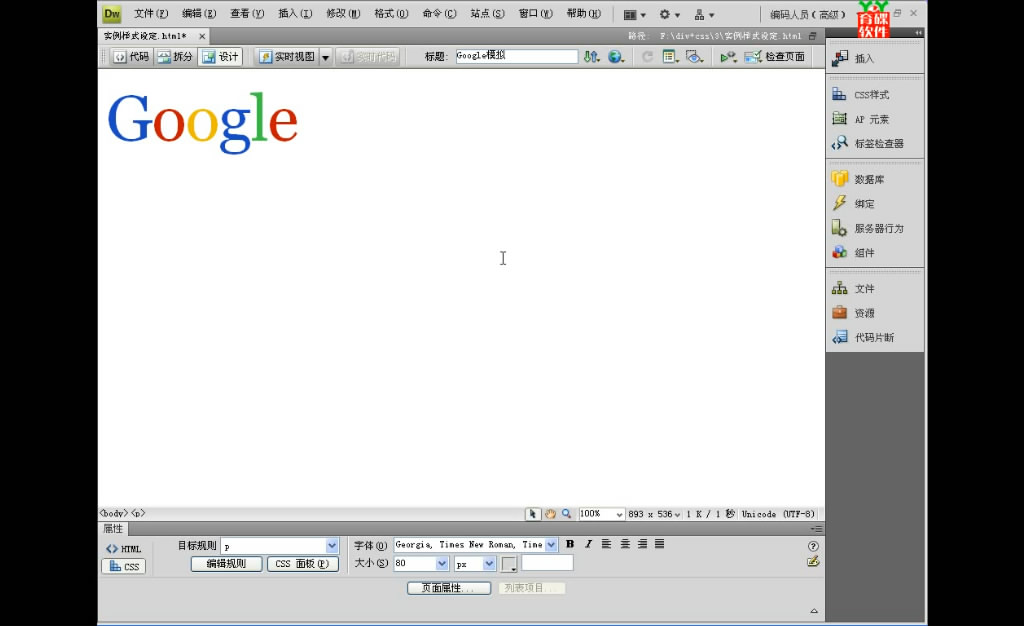Click the validate markup icon
This screenshot has height=626, width=1024.
point(728,57)
